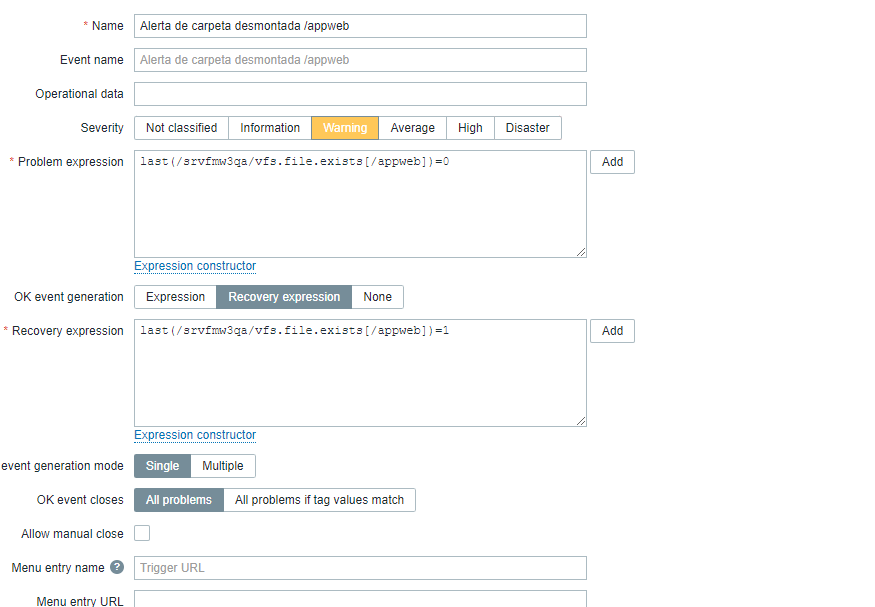Open Expression constructor under Recovery expression

[x=195, y=435]
